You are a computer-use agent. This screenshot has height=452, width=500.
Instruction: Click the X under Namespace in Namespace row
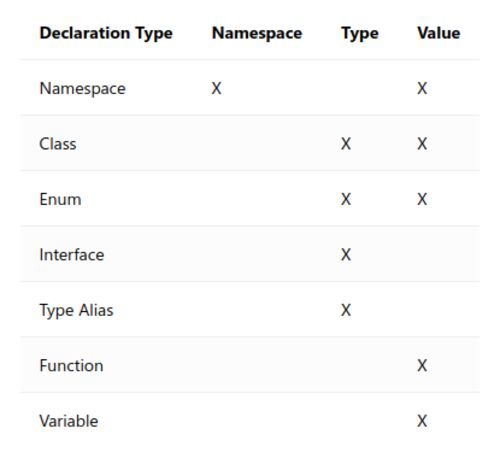(x=216, y=88)
